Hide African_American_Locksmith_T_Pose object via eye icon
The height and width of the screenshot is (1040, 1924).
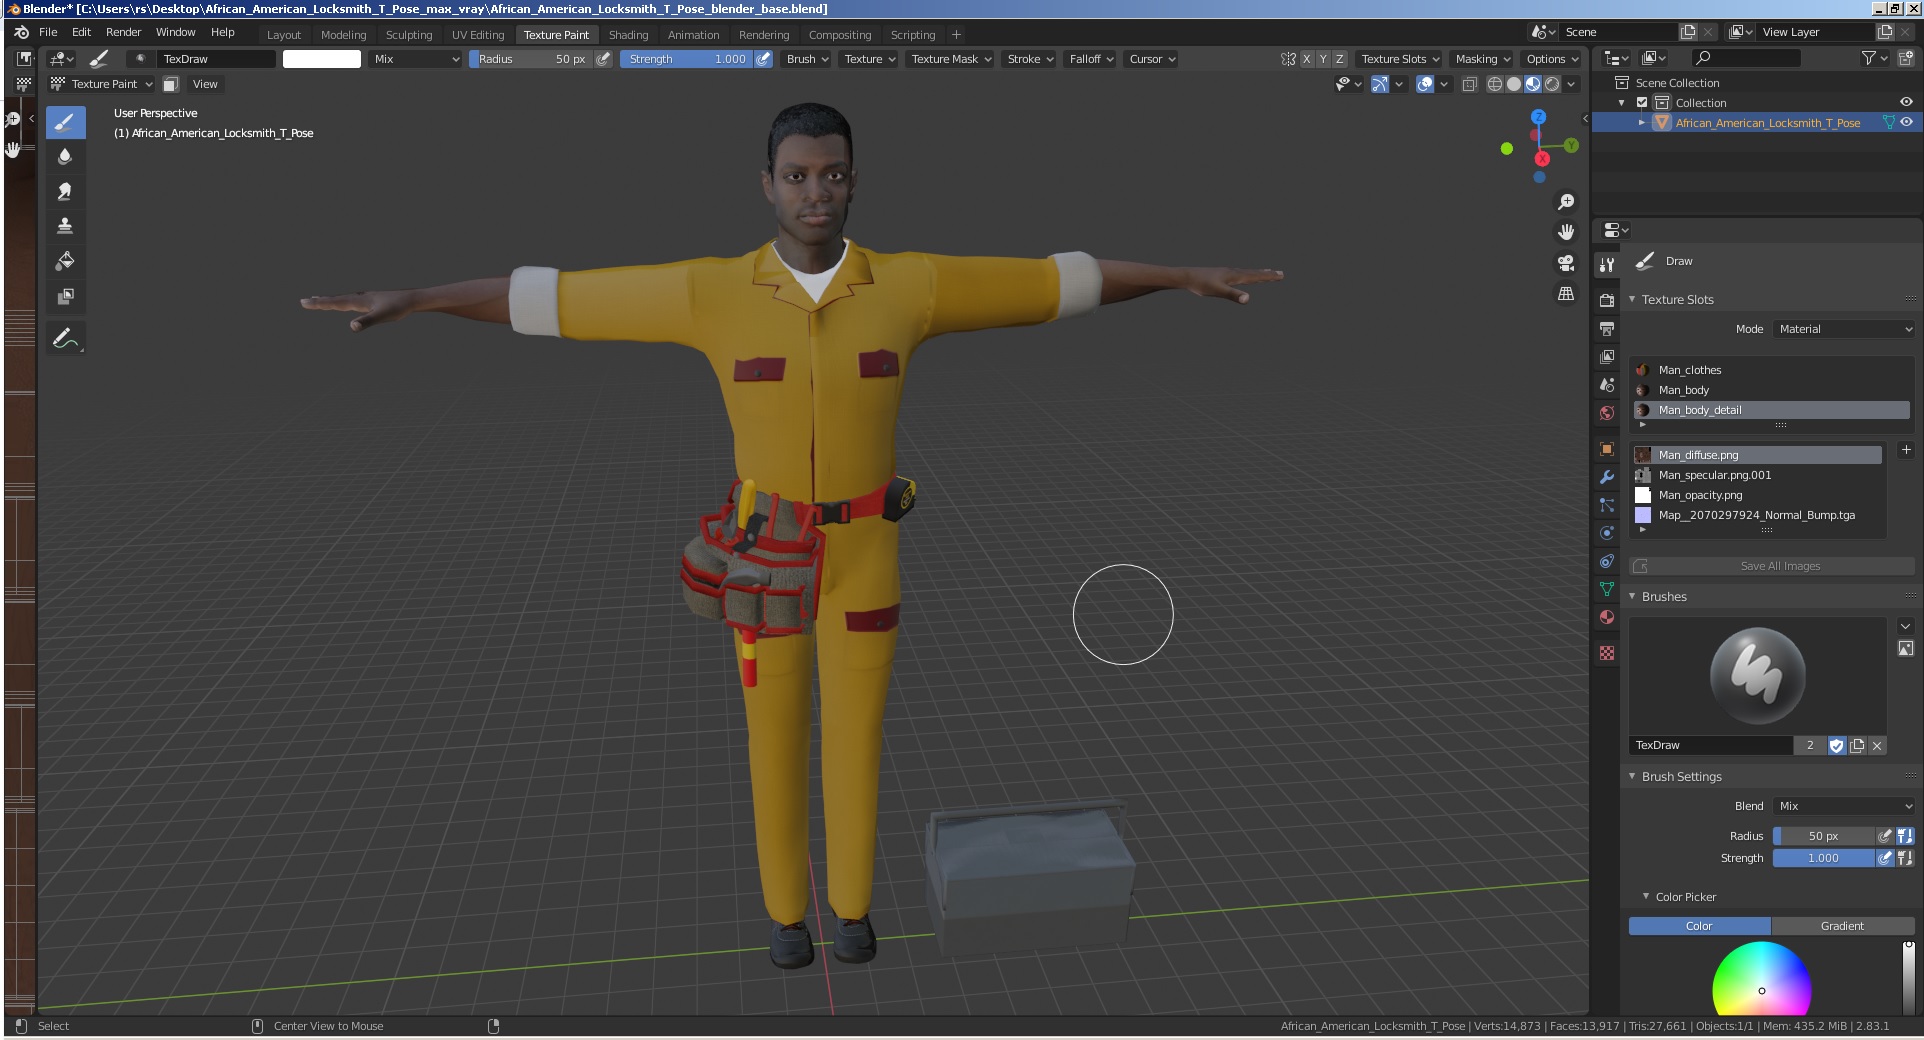tap(1906, 123)
